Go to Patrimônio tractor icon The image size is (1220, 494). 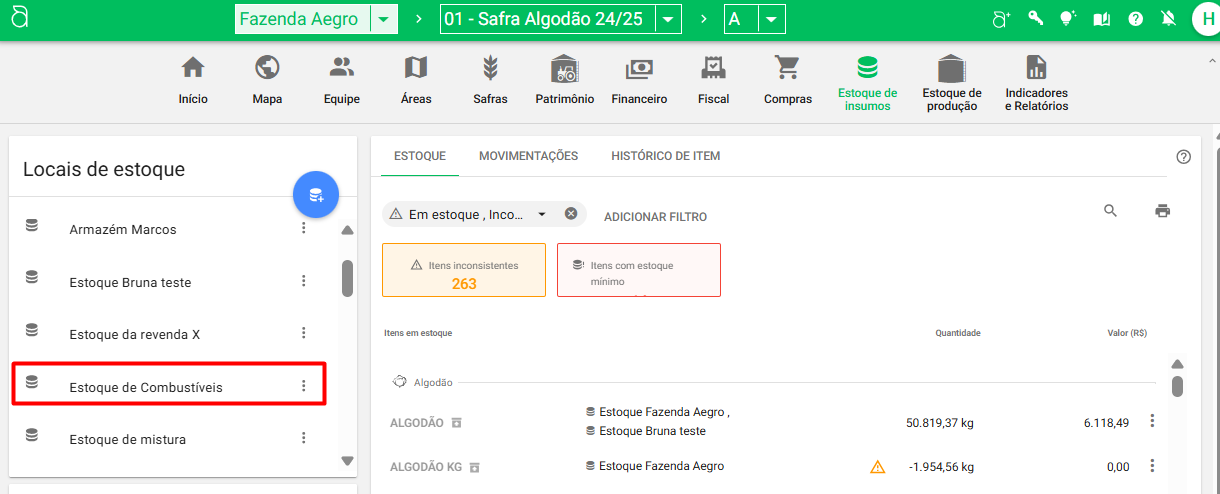click(x=564, y=69)
